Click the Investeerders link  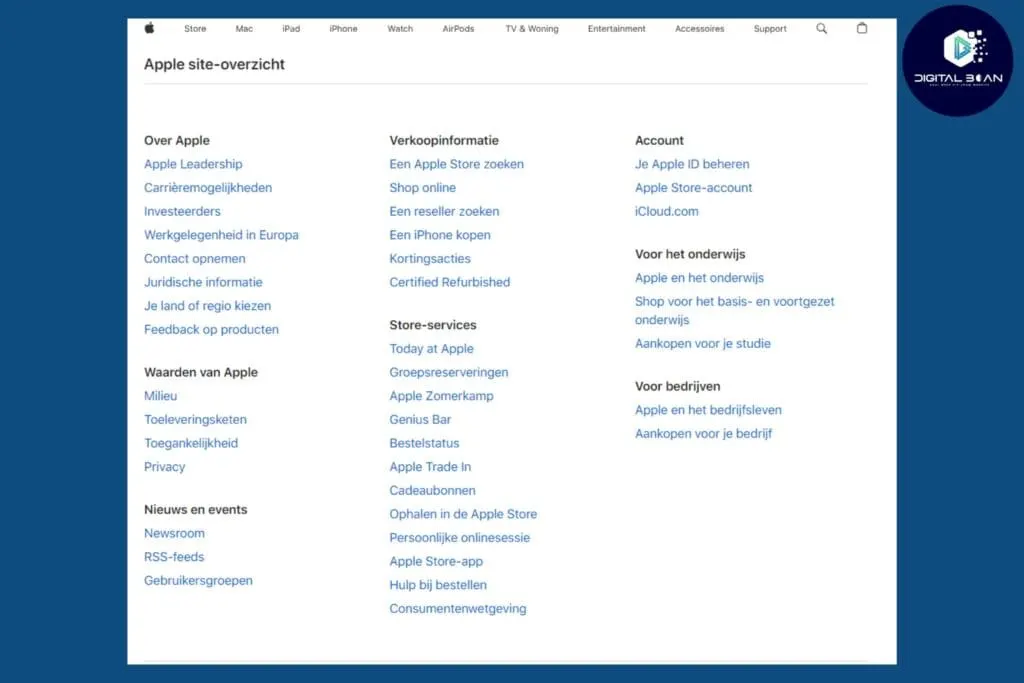click(182, 211)
